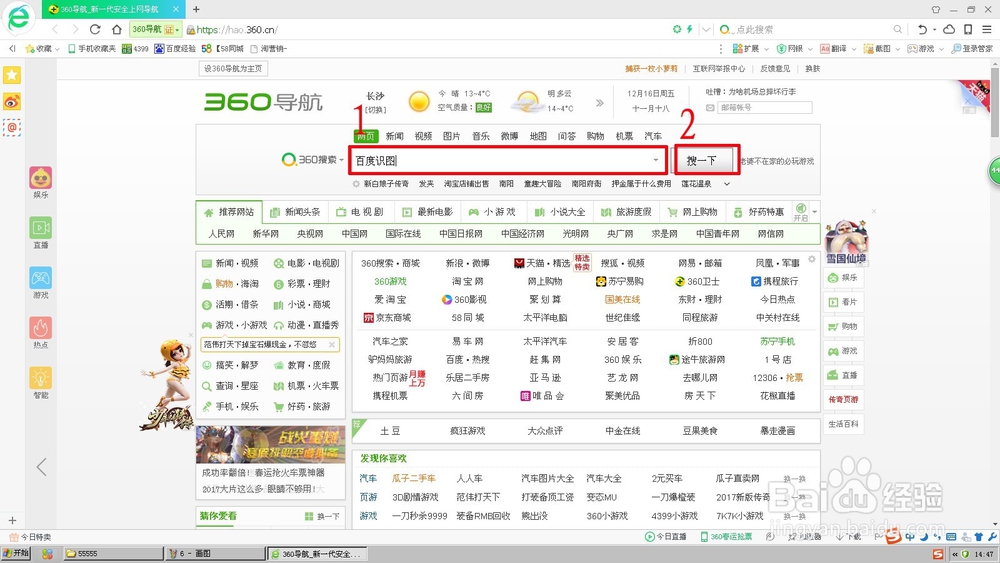This screenshot has height=563, width=1000.
Task: Click the search input containing 百度识图
Action: coord(506,160)
